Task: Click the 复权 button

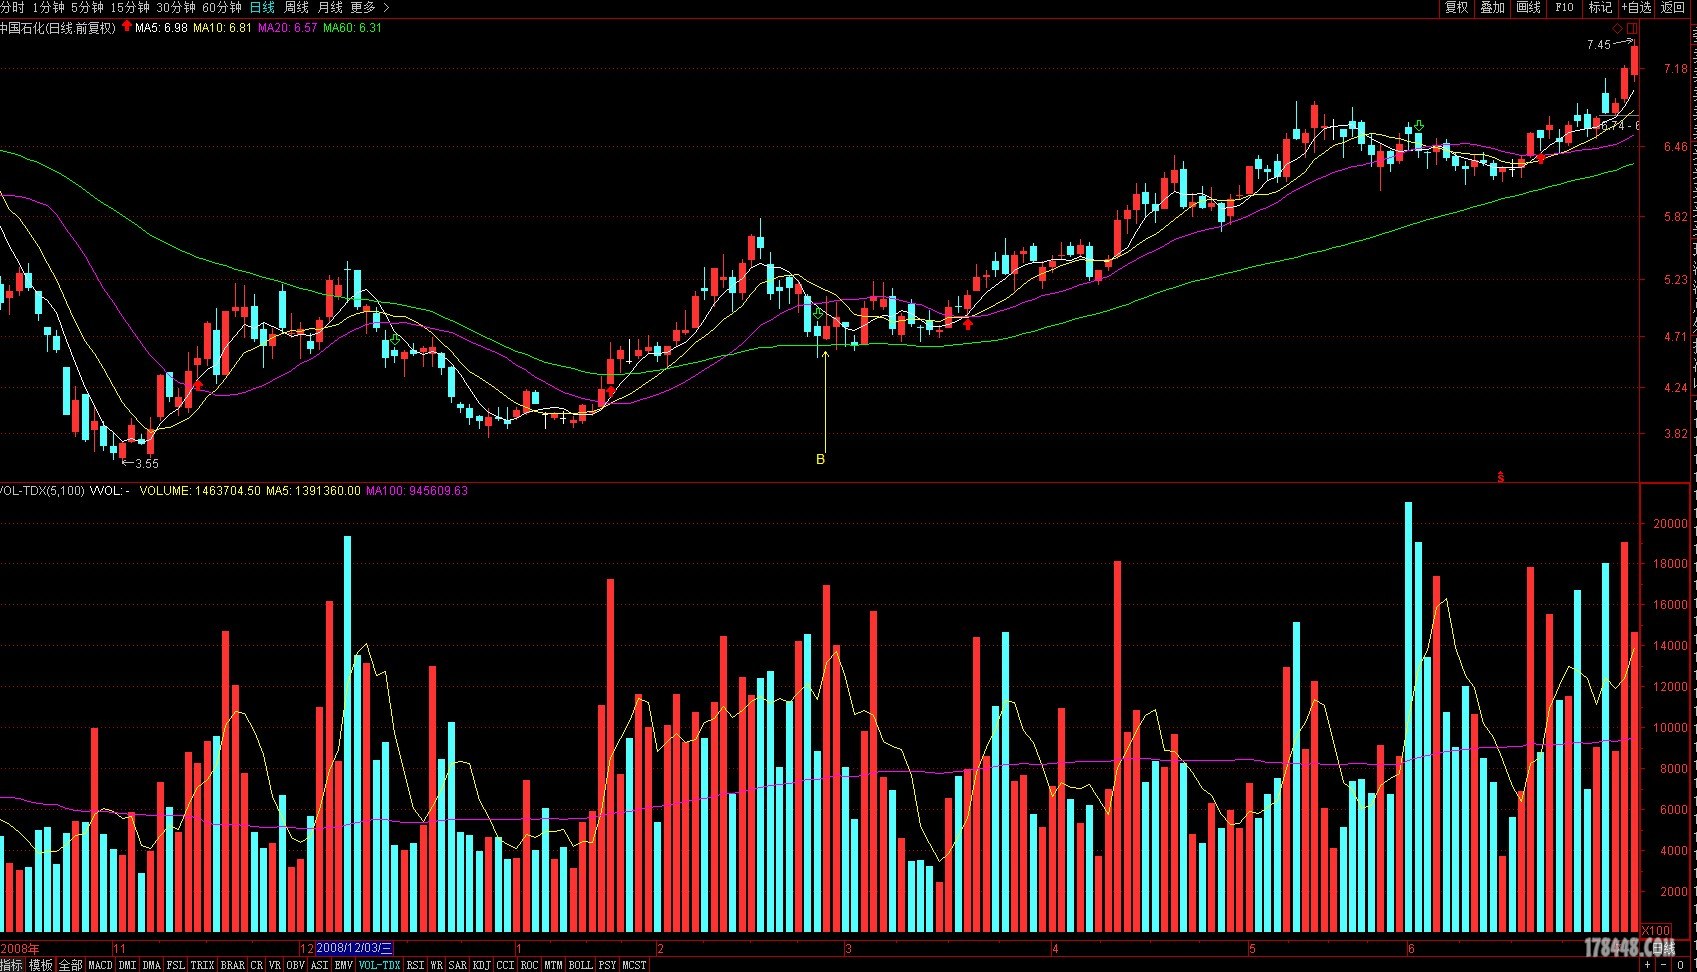Action: coord(1456,7)
